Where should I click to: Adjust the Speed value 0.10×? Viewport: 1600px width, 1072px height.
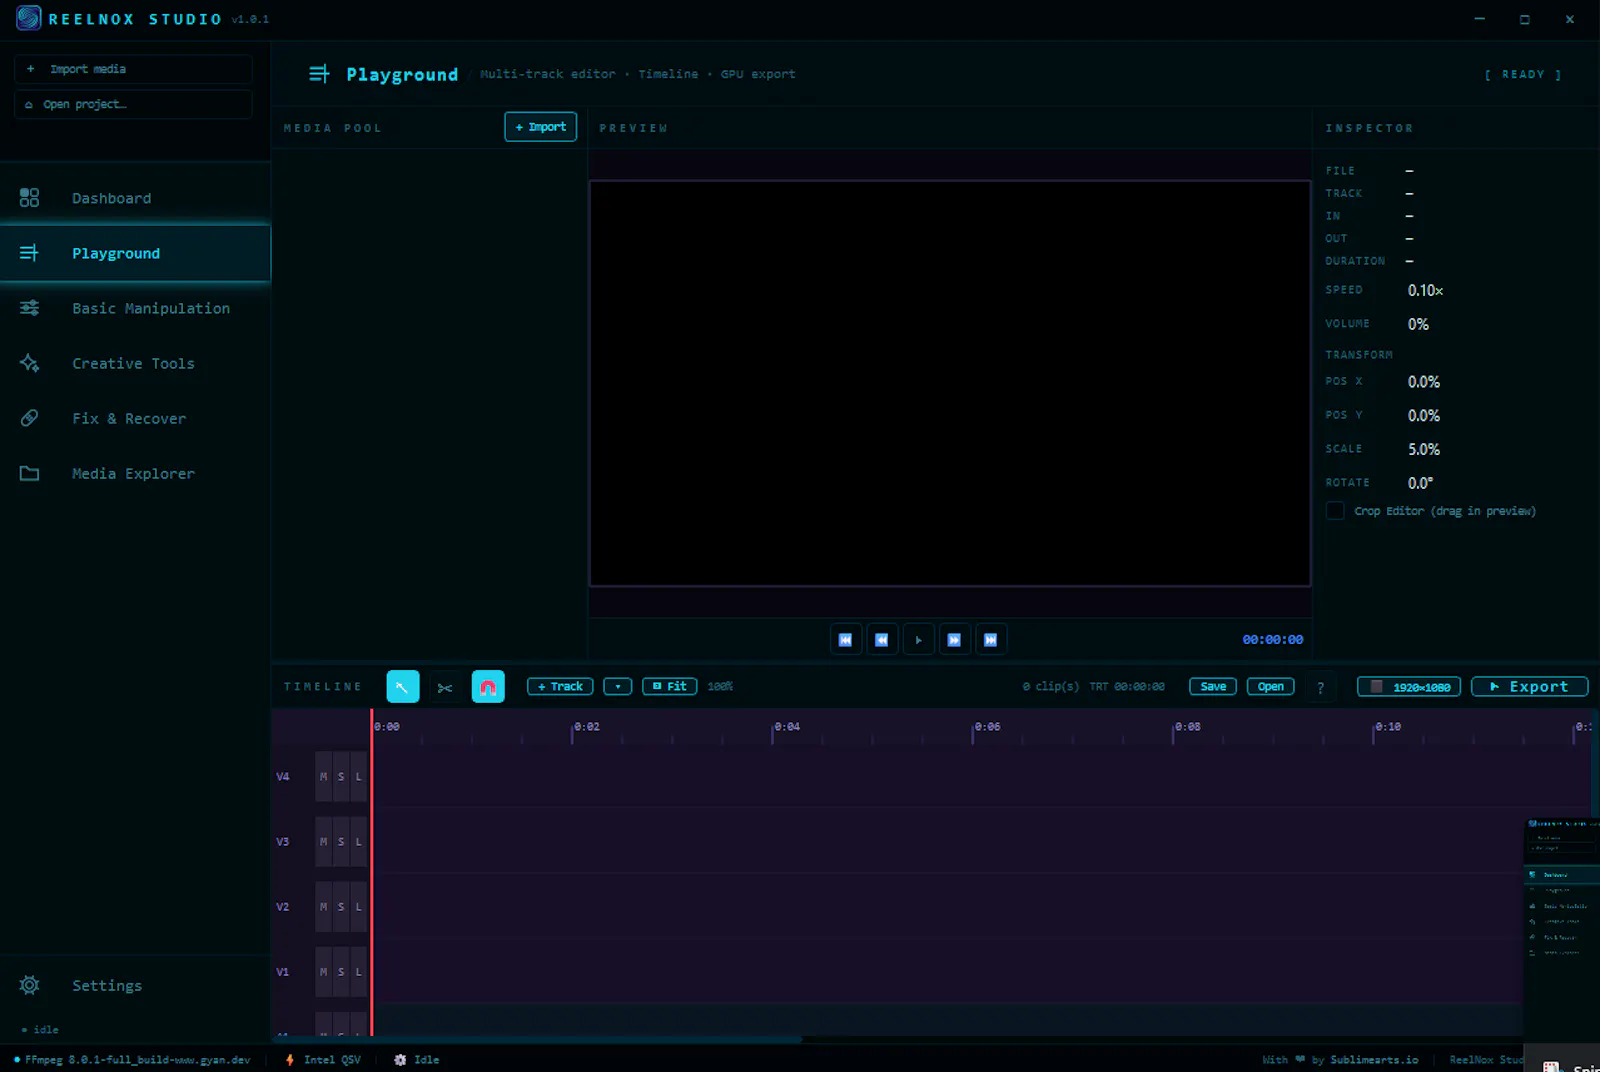coord(1425,290)
